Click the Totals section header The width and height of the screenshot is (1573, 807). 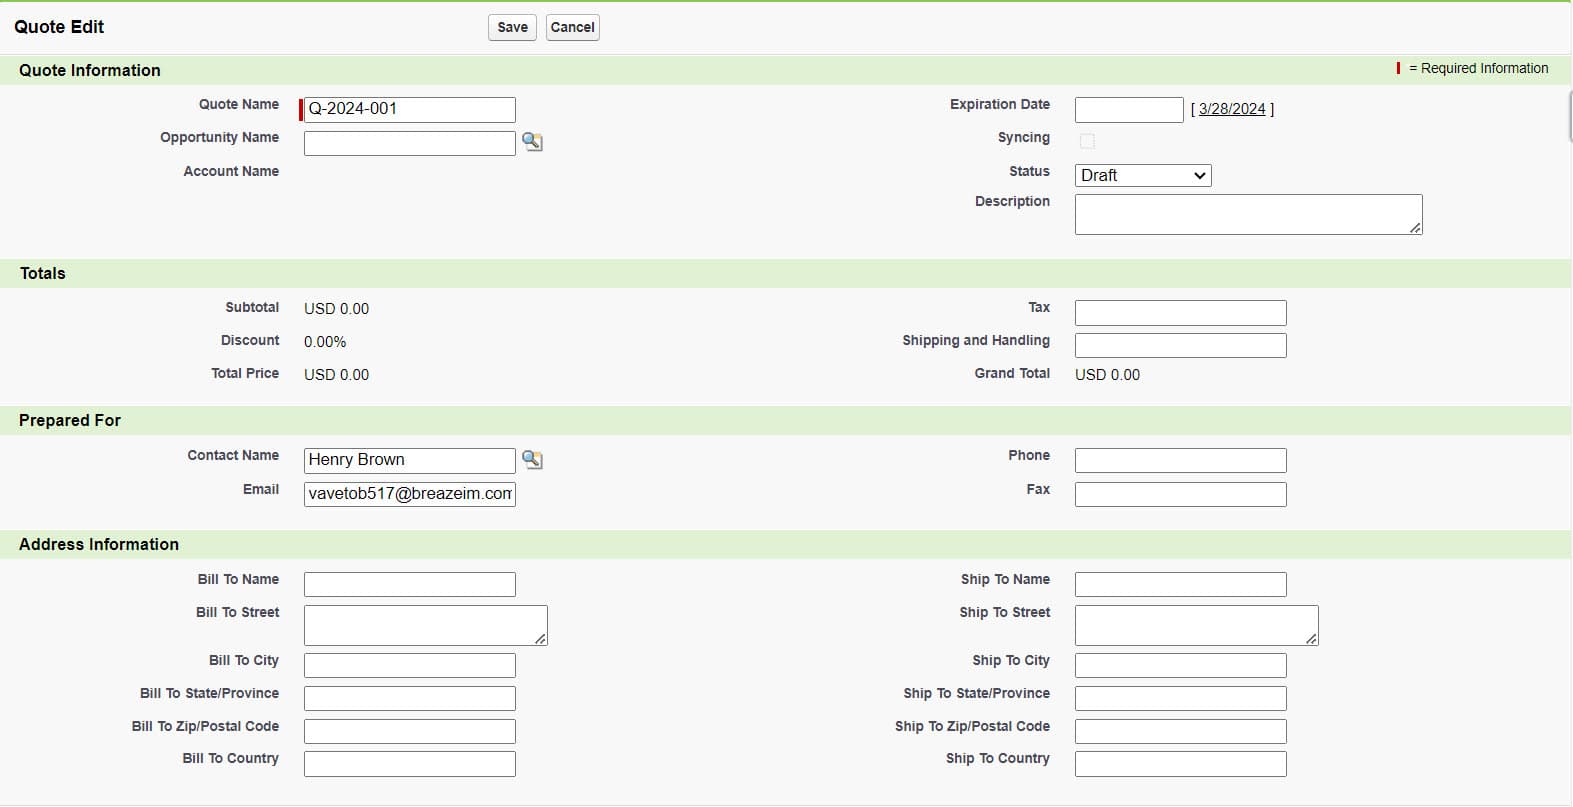tap(43, 273)
